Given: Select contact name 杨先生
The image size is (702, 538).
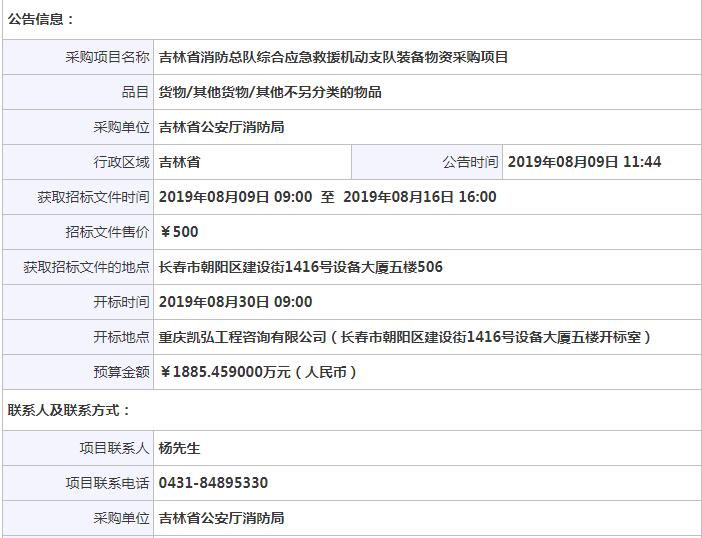Looking at the screenshot, I should [180, 448].
